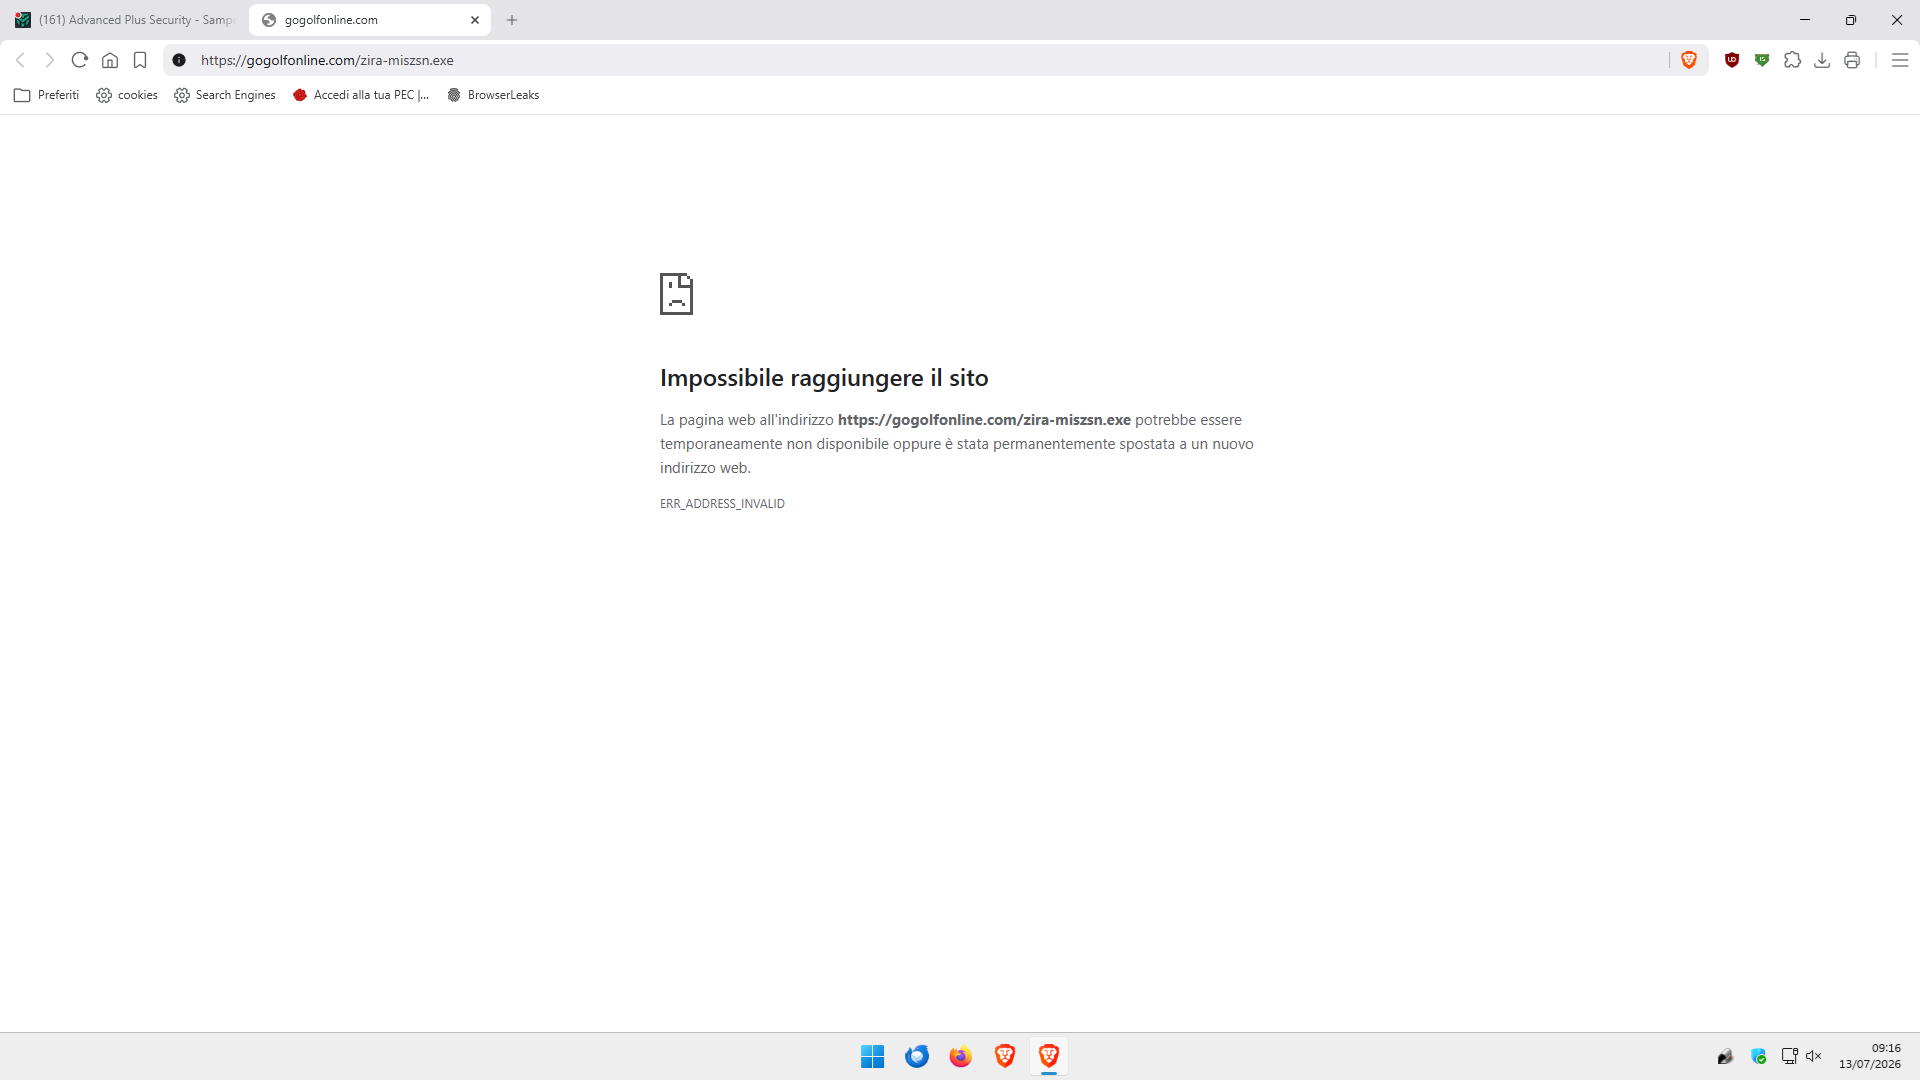Viewport: 1920px width, 1080px height.
Task: Open the security shield tray icon
Action: (1759, 1056)
